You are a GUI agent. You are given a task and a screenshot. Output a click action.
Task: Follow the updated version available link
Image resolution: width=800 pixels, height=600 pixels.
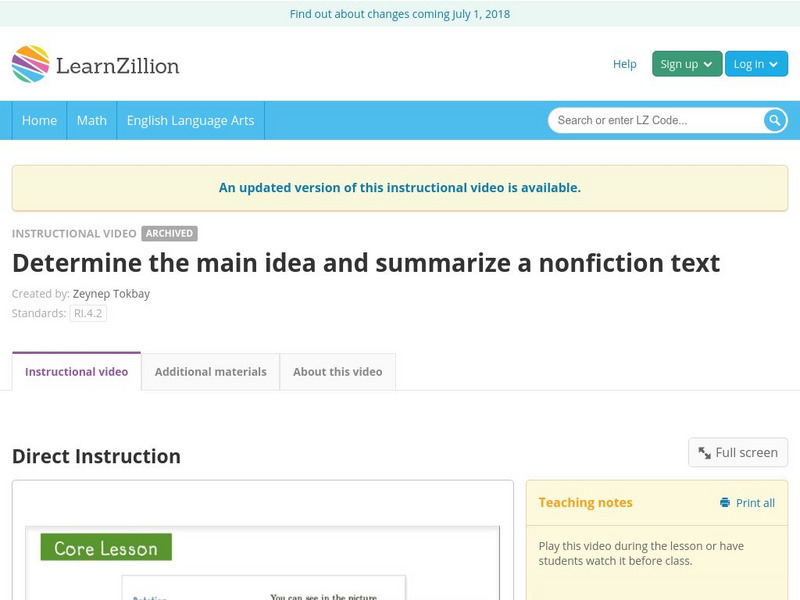400,187
